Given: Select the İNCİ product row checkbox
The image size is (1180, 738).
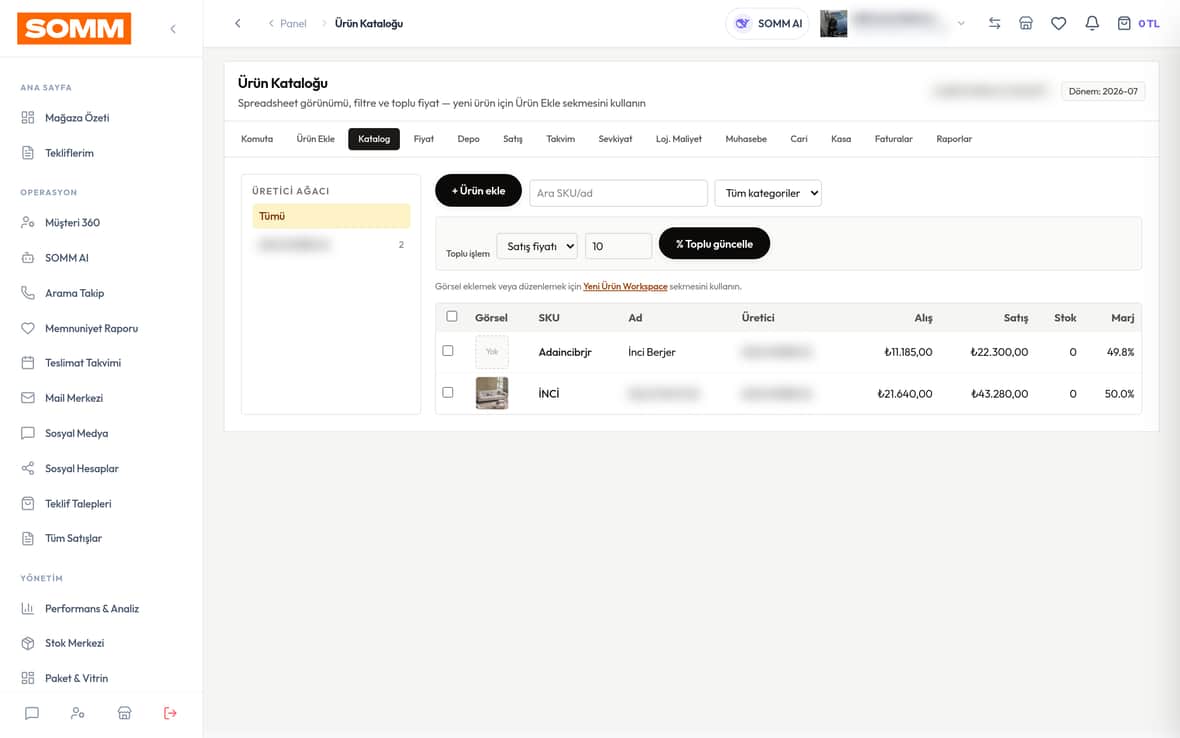Looking at the screenshot, I should 448,392.
